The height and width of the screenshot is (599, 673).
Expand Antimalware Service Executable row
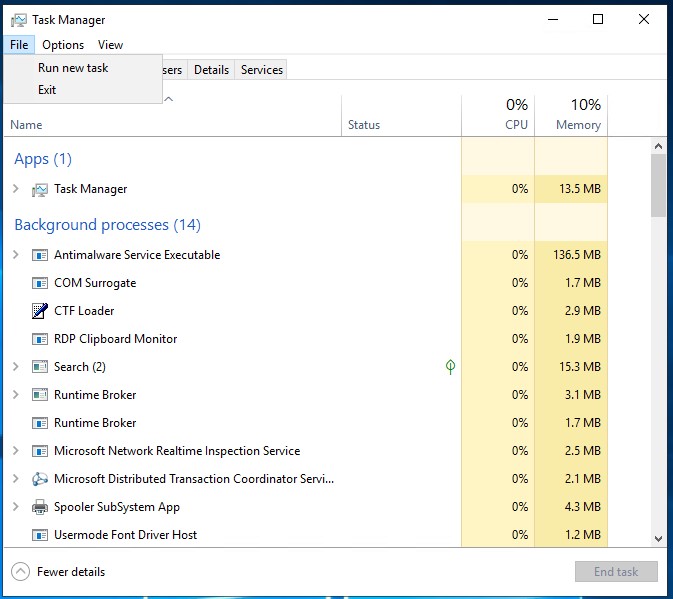[x=16, y=255]
